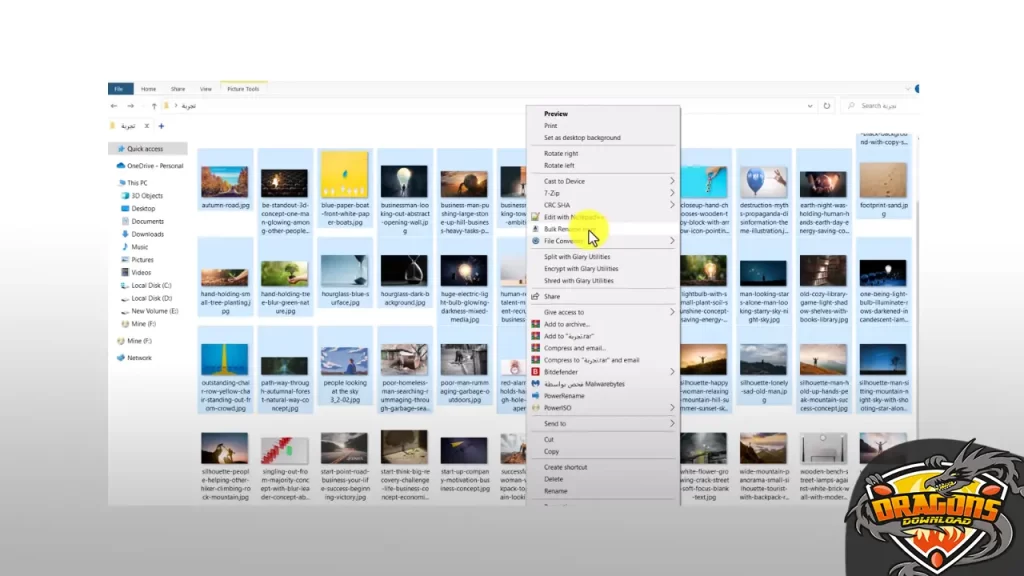Click the PowerRename icon in context menu
This screenshot has height=576, width=1024.
pos(536,396)
